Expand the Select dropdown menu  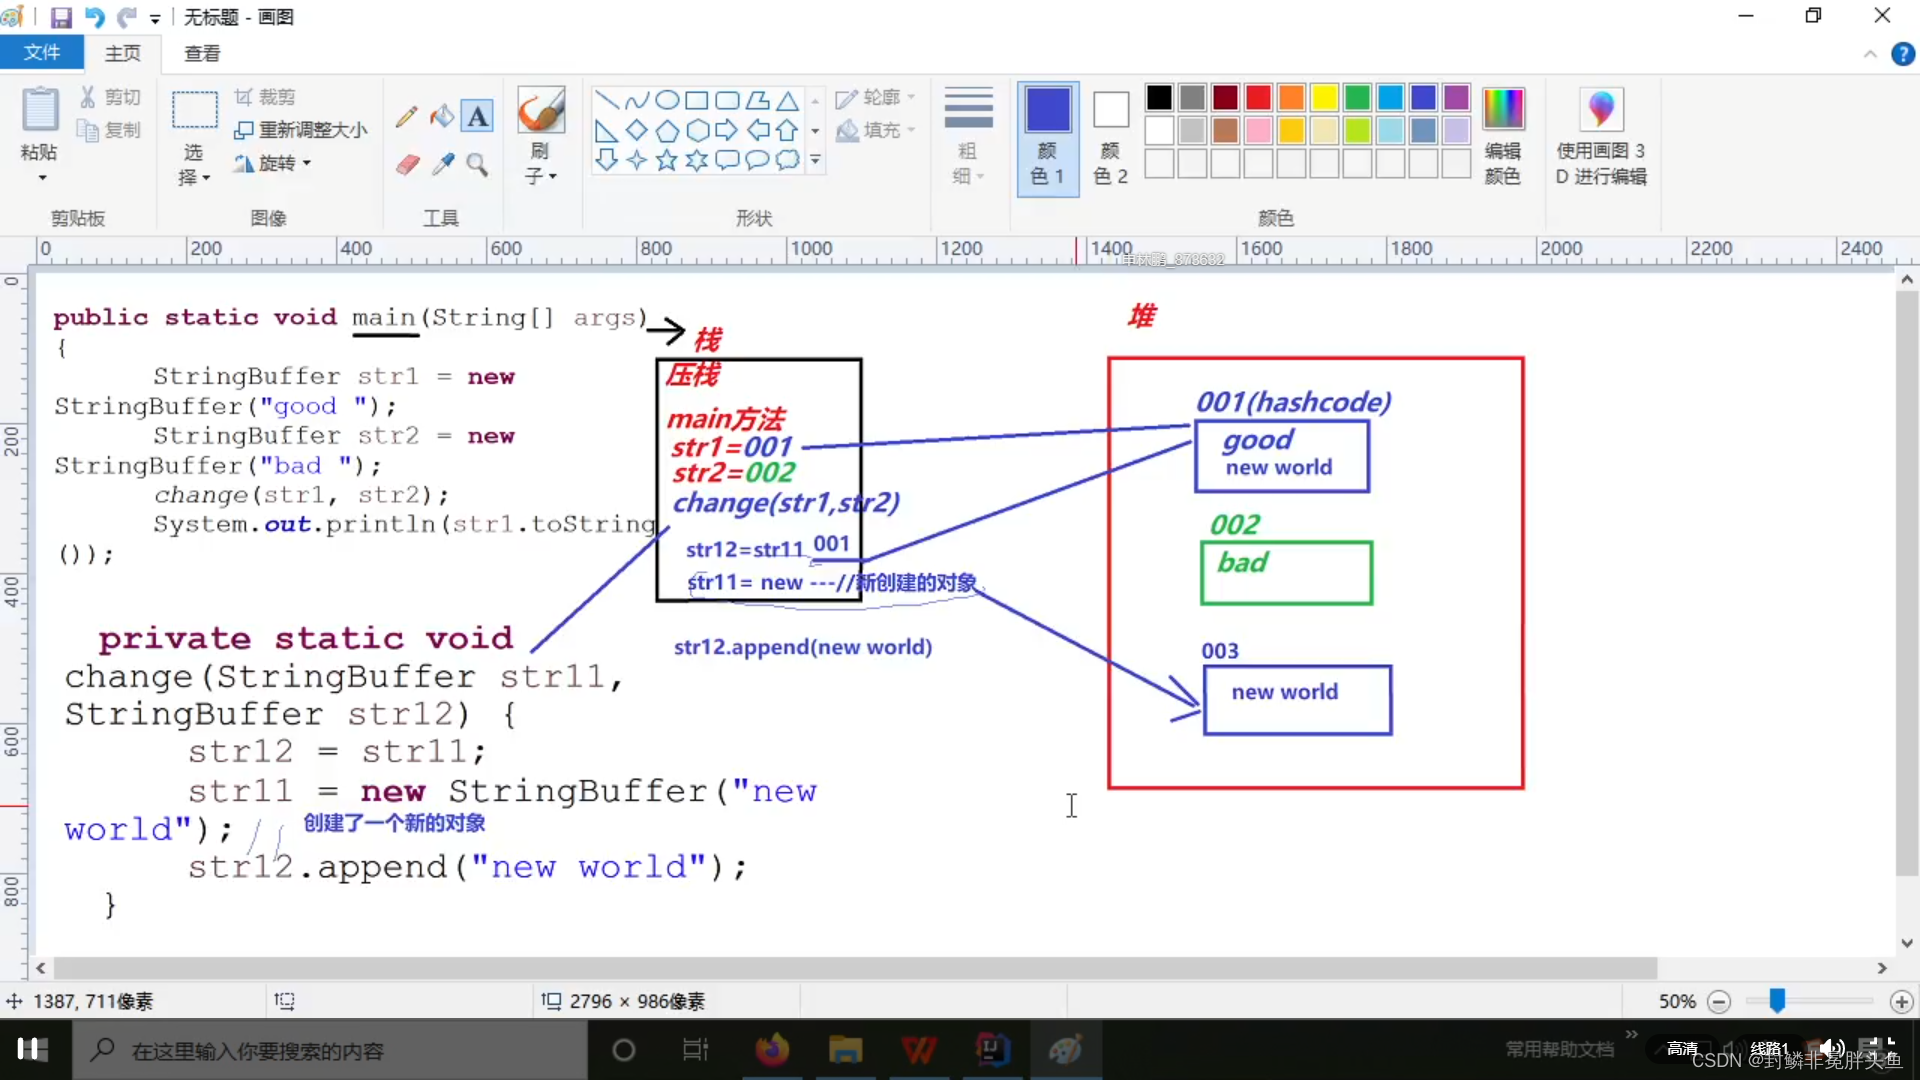(194, 165)
